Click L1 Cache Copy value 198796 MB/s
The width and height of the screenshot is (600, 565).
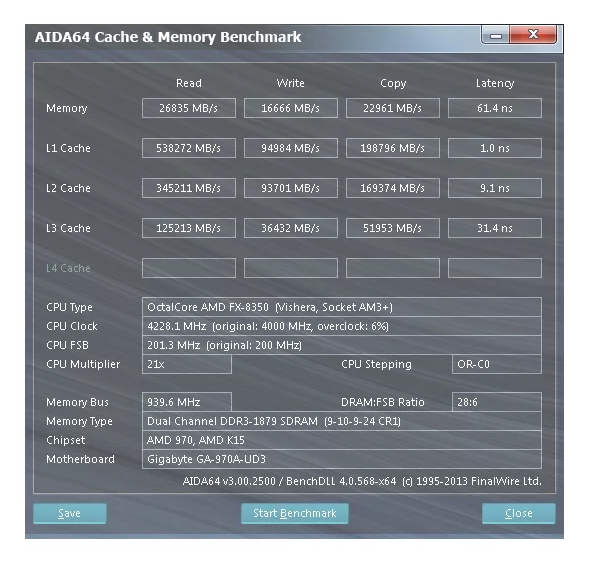pos(393,148)
